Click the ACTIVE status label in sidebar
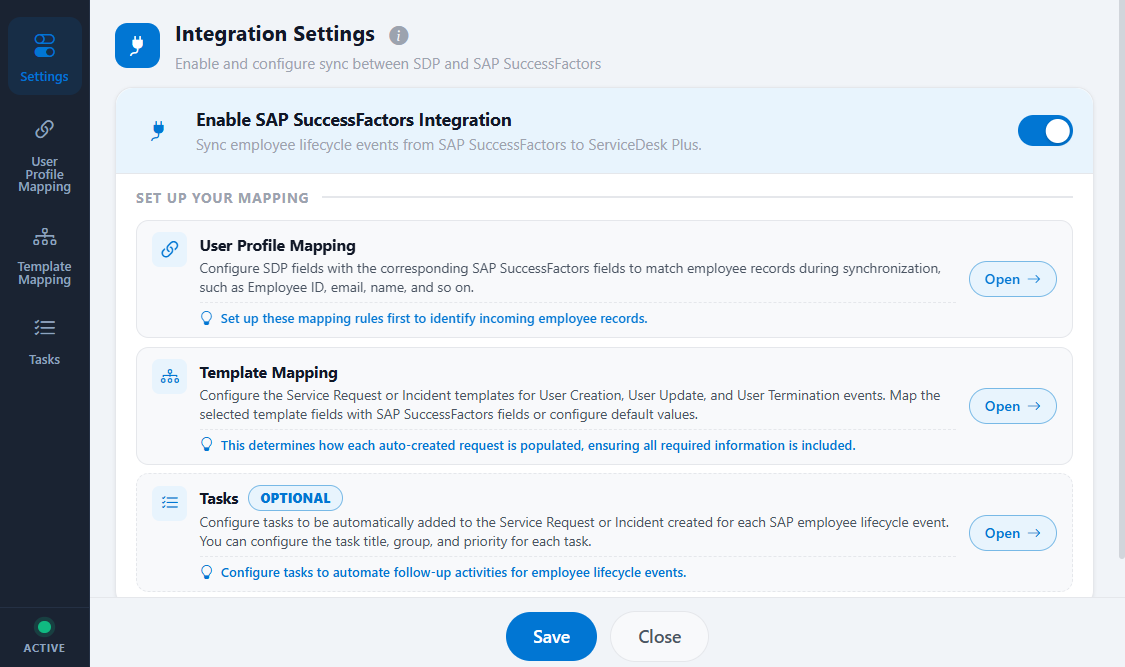 44,648
